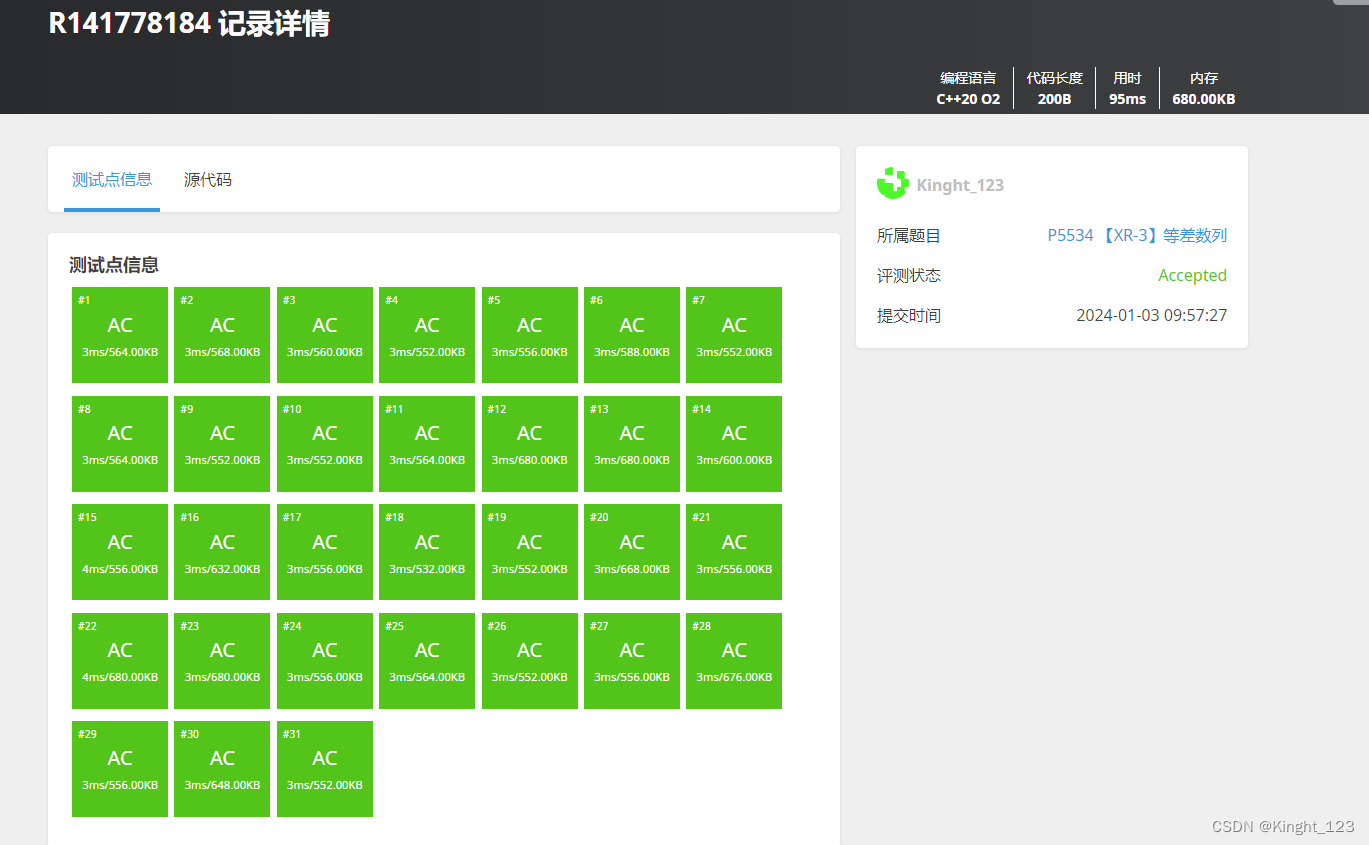Image resolution: width=1369 pixels, height=845 pixels.
Task: Open test case #1 AC tile
Action: (120, 335)
